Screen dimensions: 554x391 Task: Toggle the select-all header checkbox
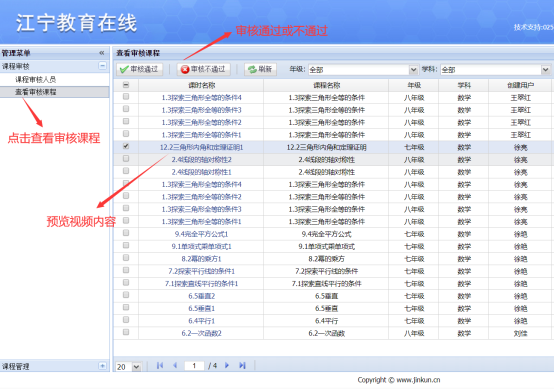click(126, 85)
